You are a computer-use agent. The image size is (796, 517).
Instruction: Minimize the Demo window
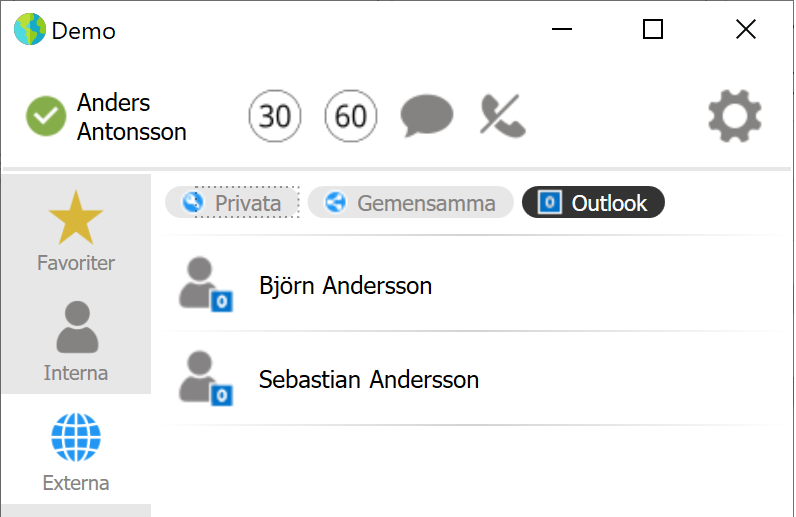tap(562, 29)
